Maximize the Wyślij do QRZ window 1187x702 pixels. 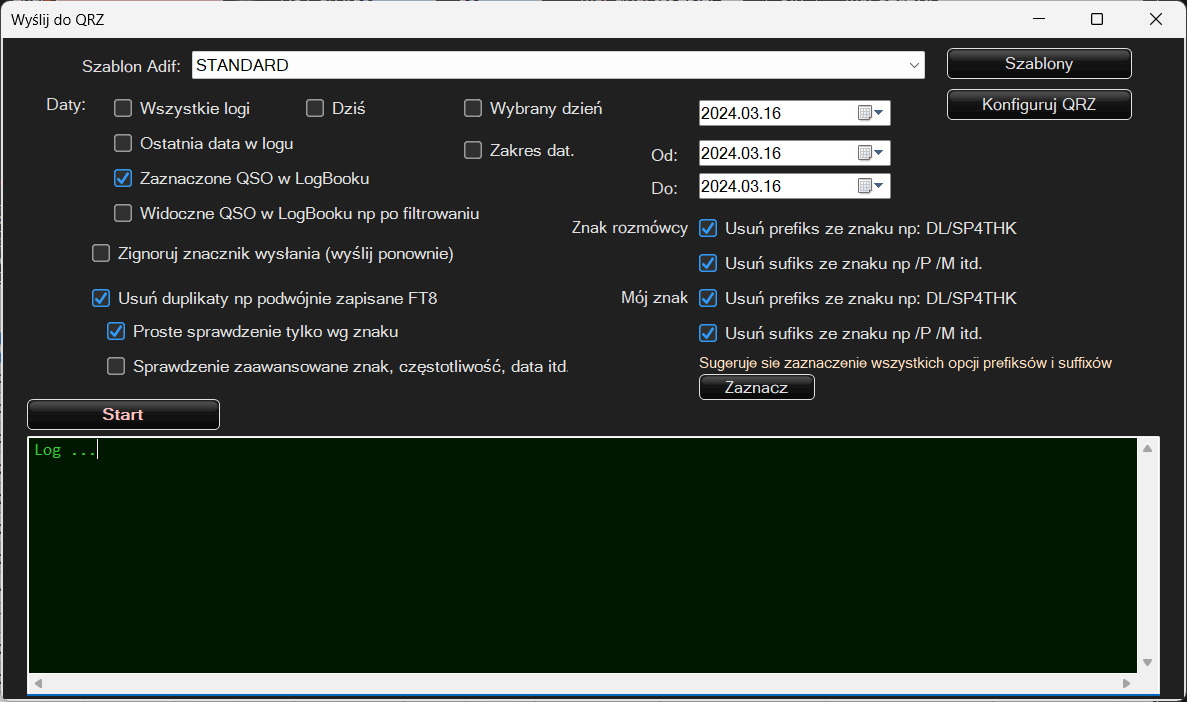coord(1097,19)
